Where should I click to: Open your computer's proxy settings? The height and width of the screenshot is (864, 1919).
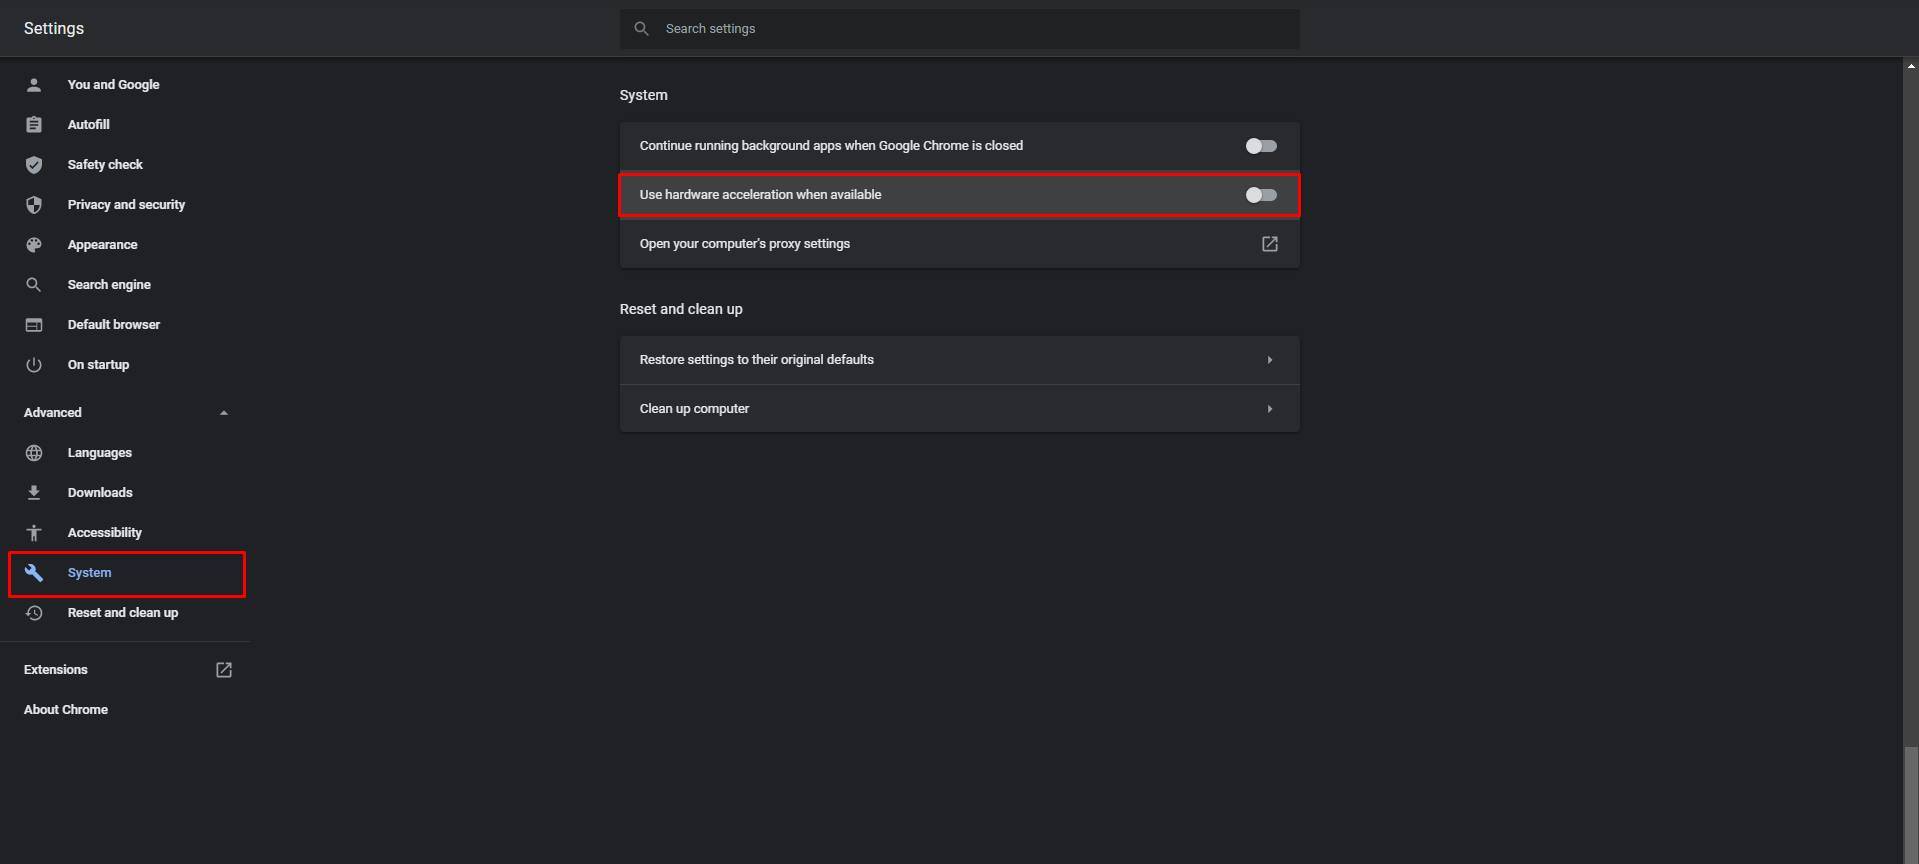pyautogui.click(x=1269, y=243)
